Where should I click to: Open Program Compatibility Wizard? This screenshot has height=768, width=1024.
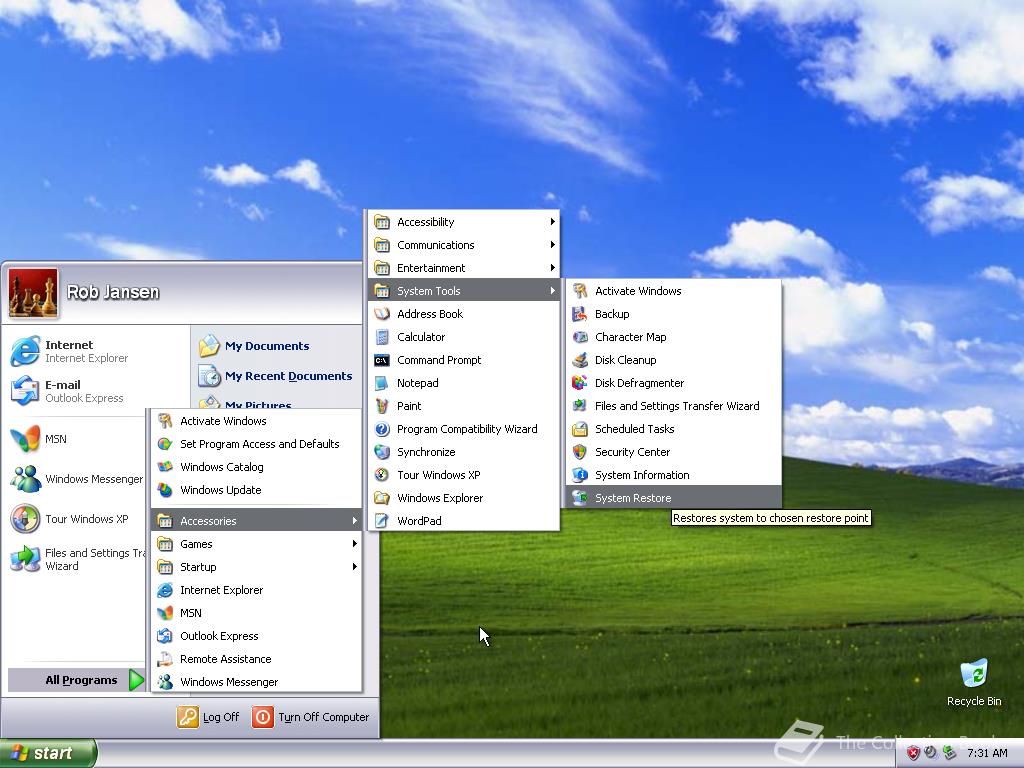point(464,429)
